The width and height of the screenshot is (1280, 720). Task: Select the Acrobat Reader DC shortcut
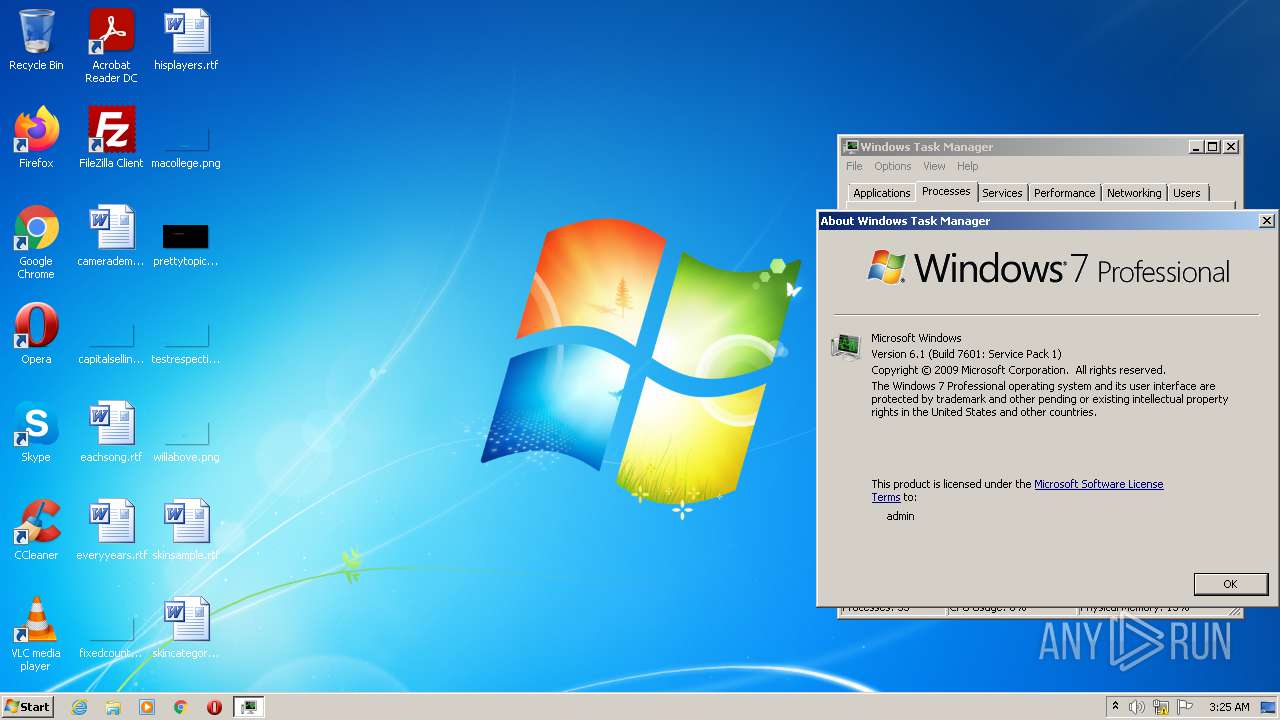coord(111,46)
